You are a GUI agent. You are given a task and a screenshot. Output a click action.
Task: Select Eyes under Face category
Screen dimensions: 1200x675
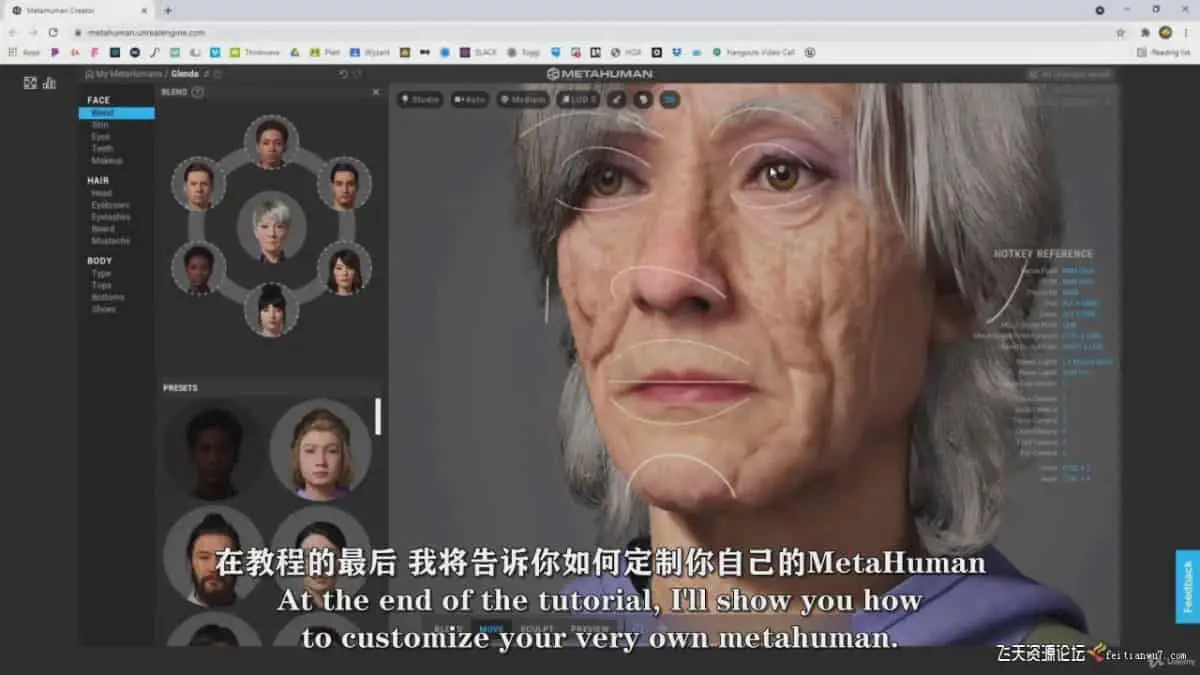click(x=101, y=137)
